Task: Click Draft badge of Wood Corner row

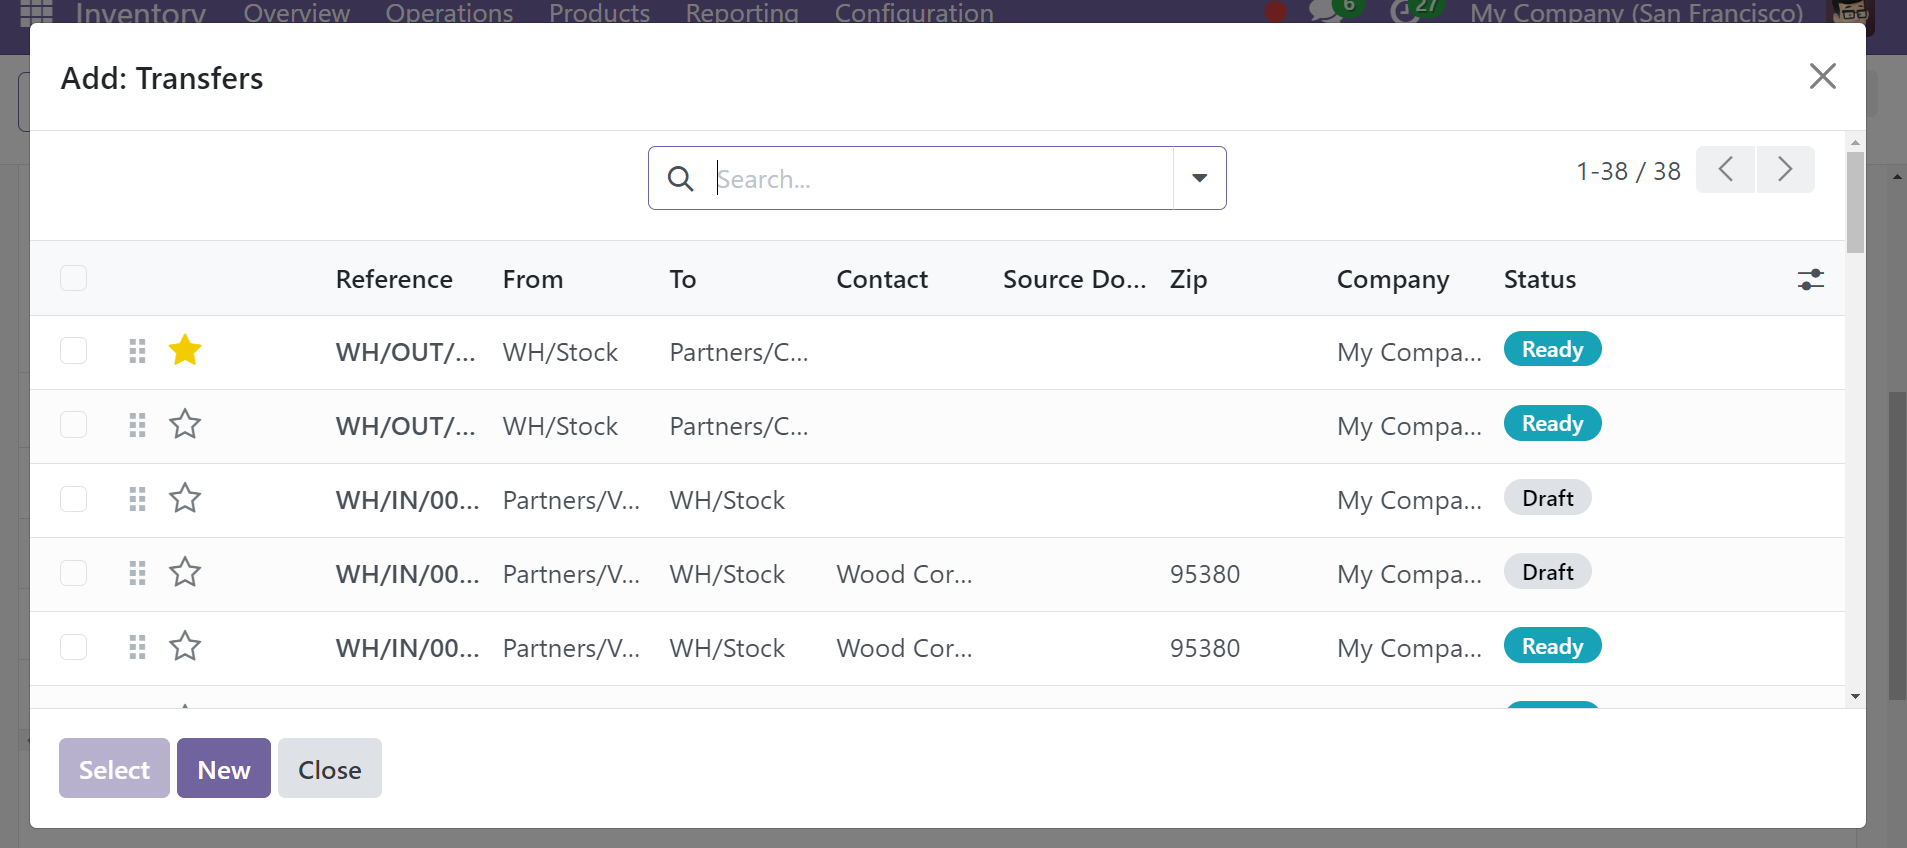Action: 1547,572
